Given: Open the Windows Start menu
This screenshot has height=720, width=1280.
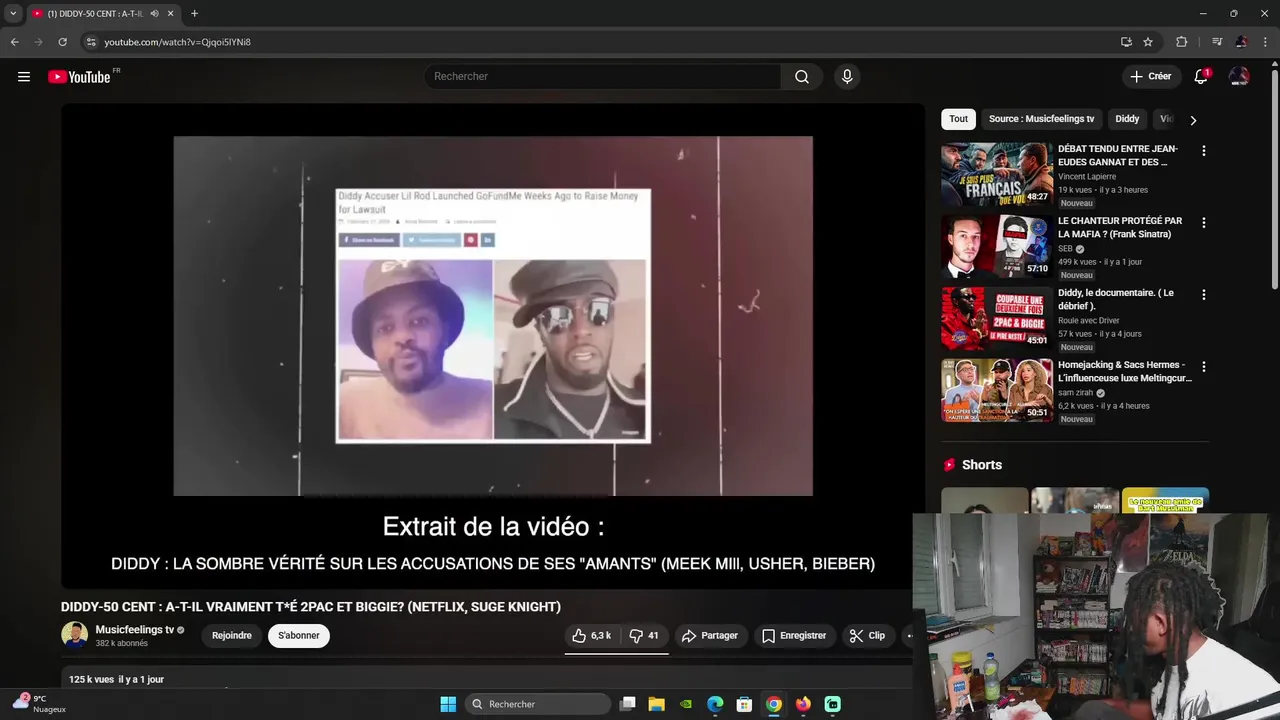Looking at the screenshot, I should click(x=448, y=704).
